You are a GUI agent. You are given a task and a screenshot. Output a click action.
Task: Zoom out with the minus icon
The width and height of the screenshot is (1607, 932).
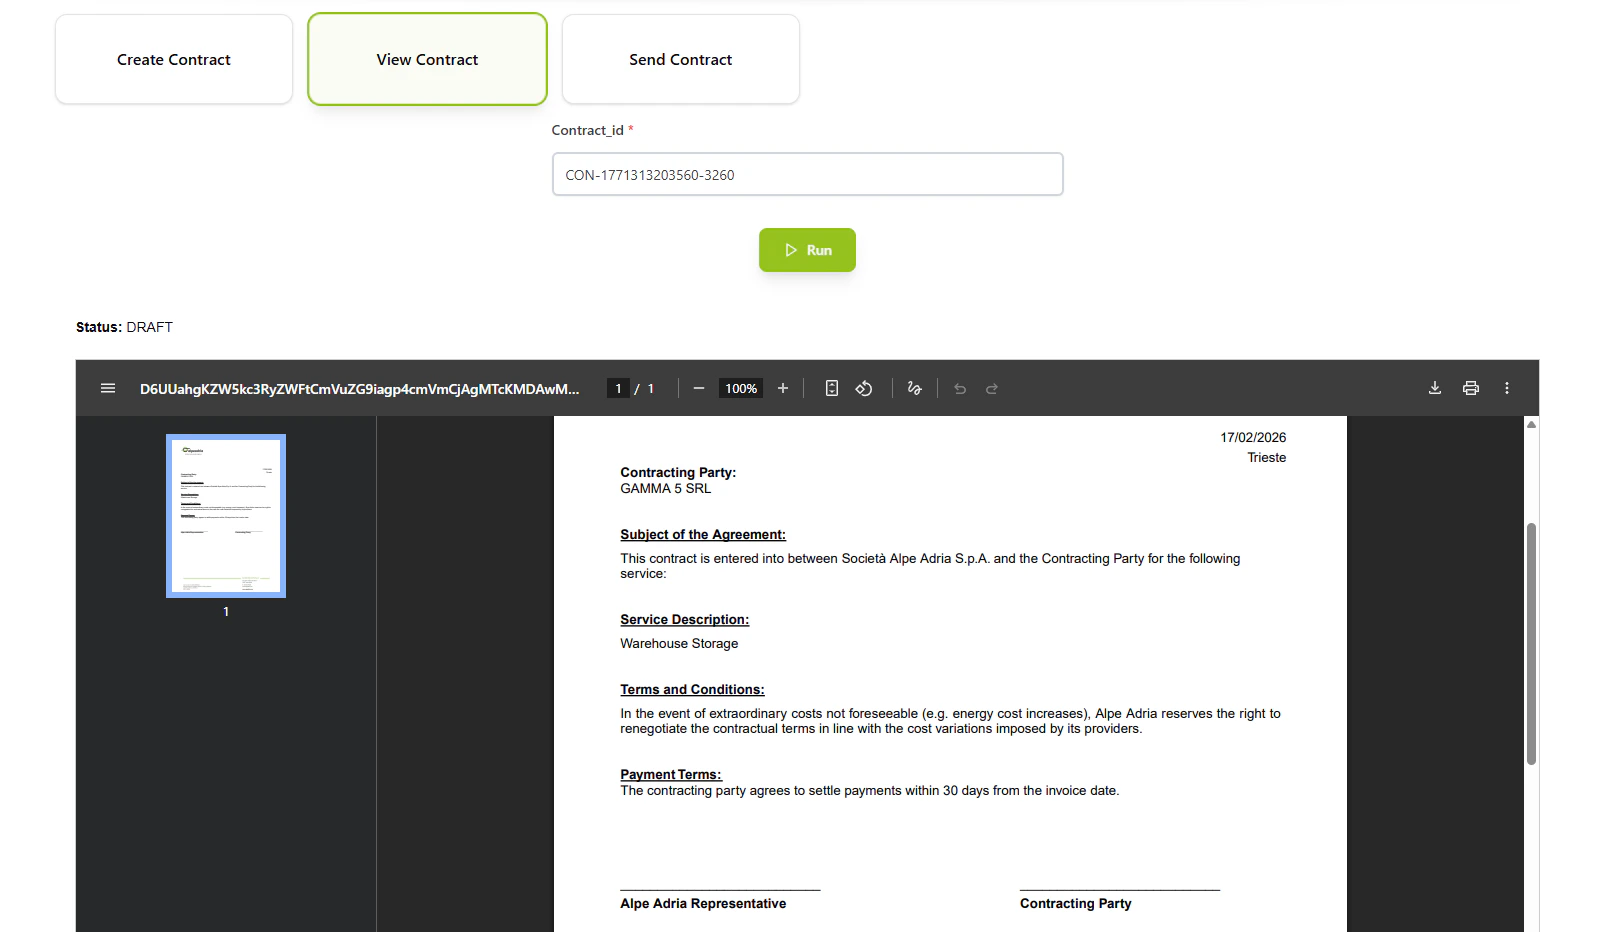(699, 388)
